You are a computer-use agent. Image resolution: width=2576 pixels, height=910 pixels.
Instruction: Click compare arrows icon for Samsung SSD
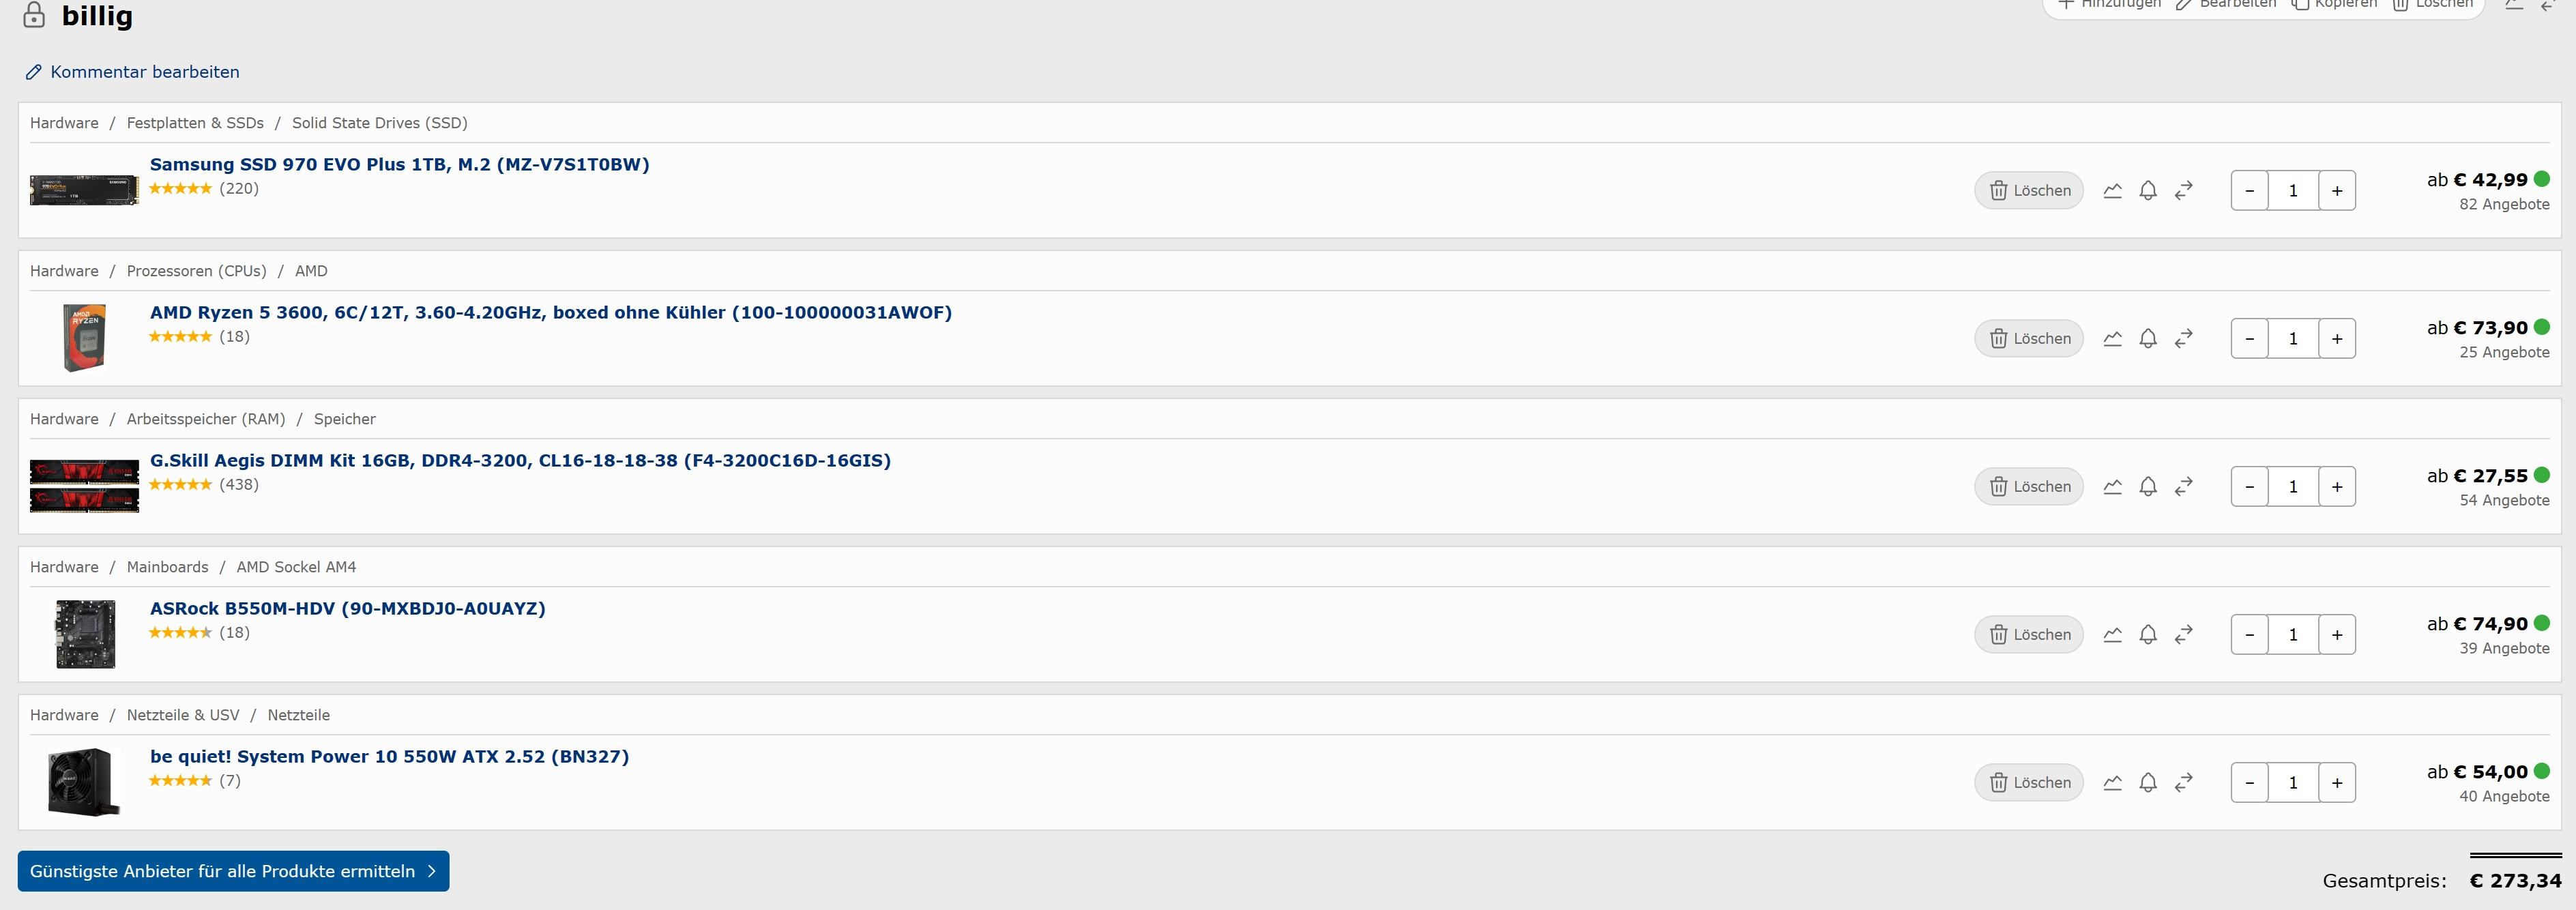[x=2184, y=191]
